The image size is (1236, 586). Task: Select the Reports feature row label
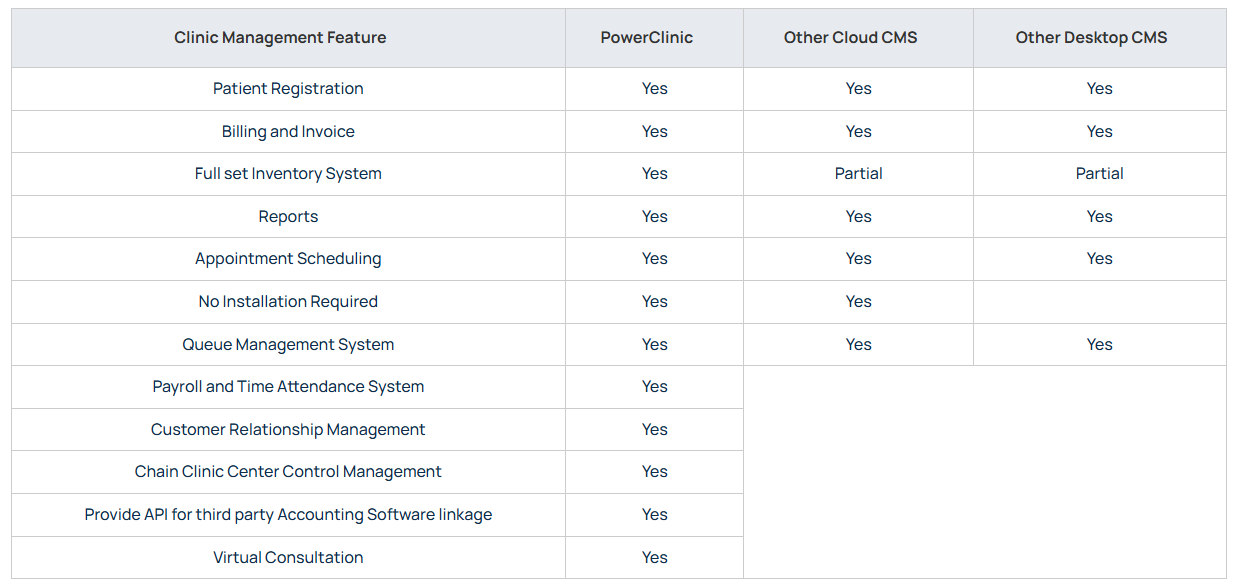click(288, 217)
